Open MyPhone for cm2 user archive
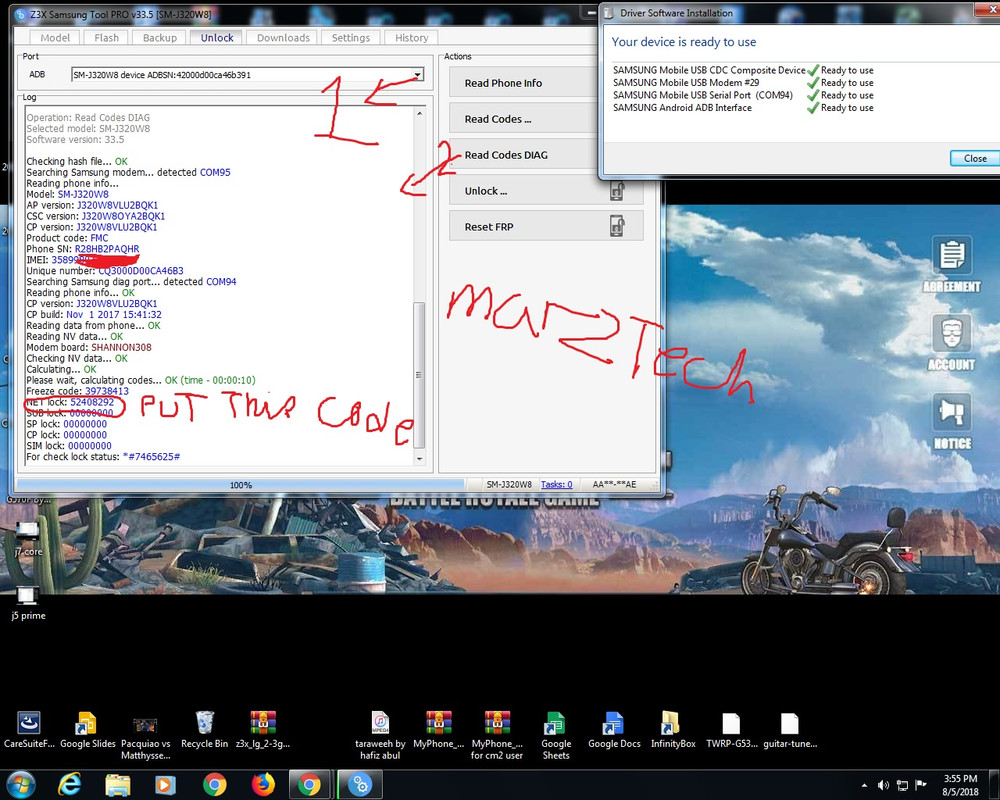The image size is (1000, 800). [497, 736]
